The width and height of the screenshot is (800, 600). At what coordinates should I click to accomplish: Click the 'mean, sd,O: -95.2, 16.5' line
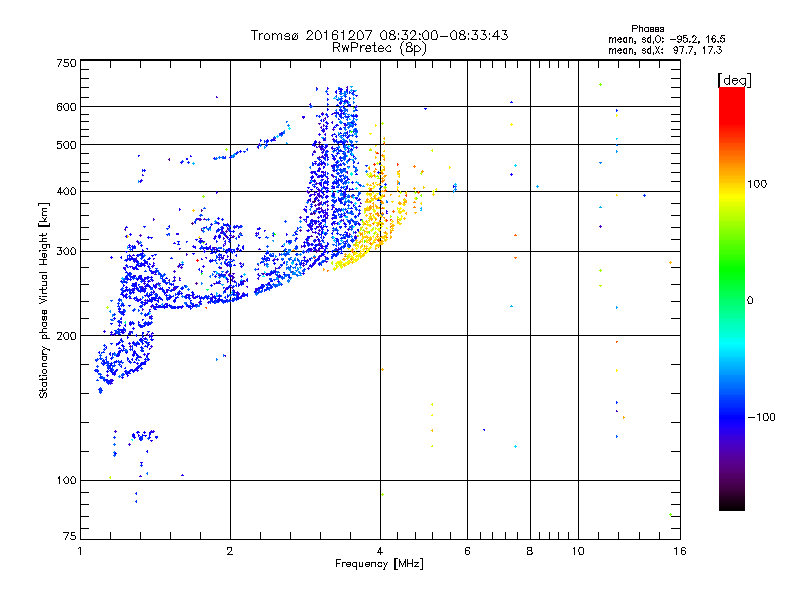(666, 39)
